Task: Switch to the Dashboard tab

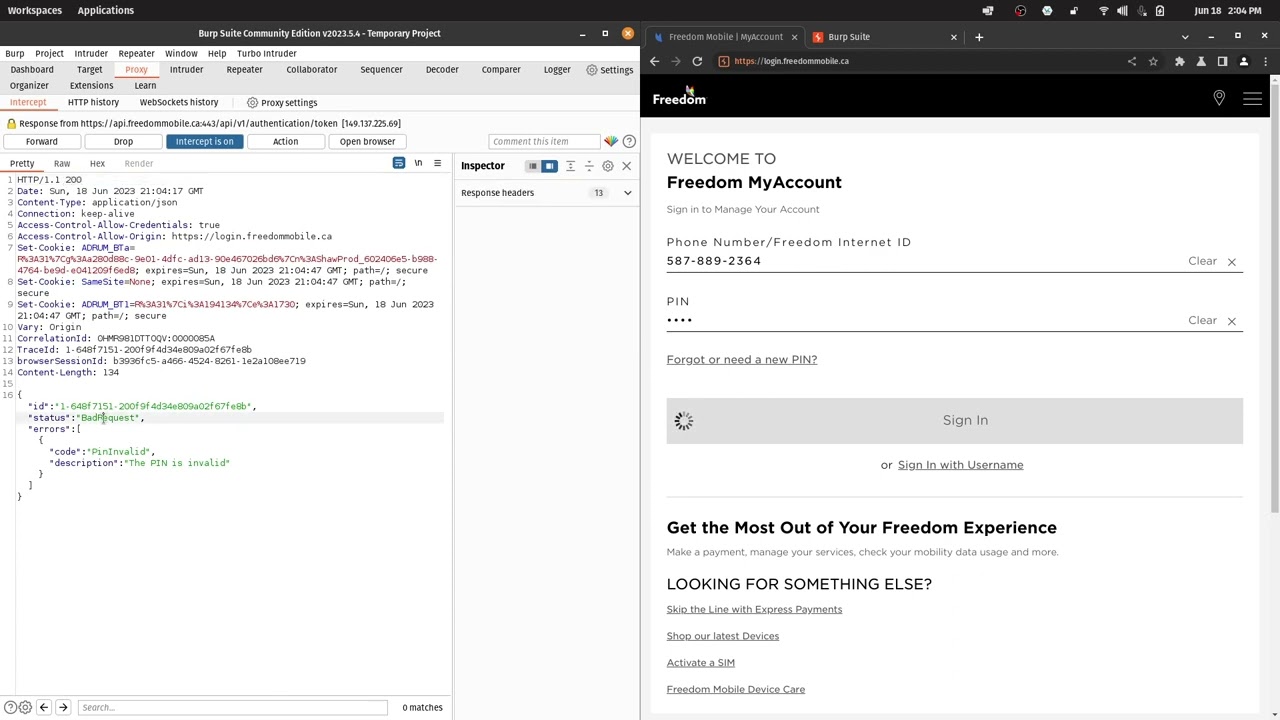Action: click(x=32, y=69)
